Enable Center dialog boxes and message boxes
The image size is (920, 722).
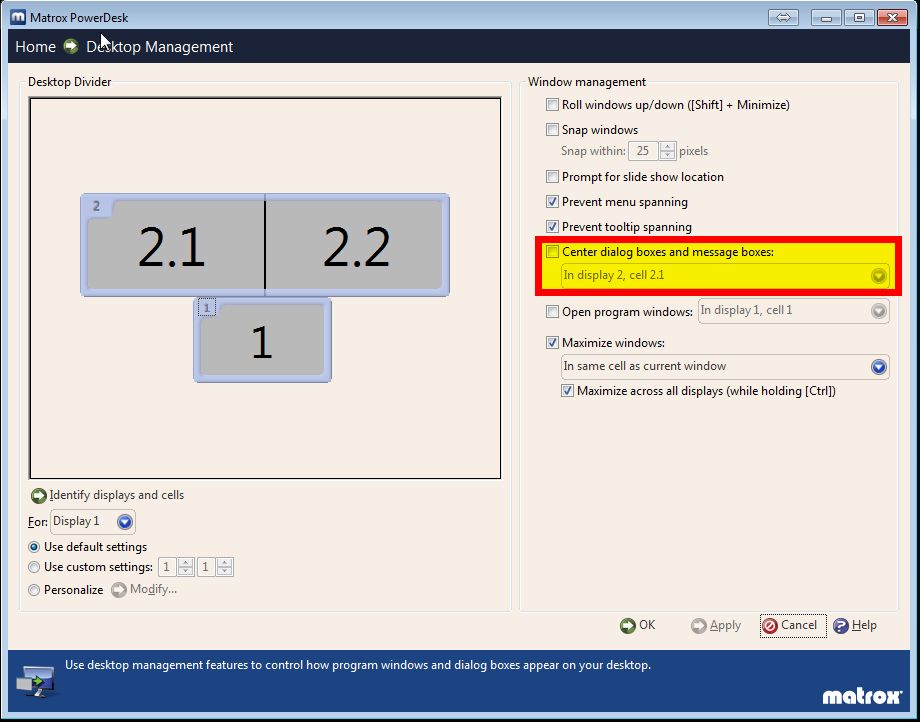552,252
